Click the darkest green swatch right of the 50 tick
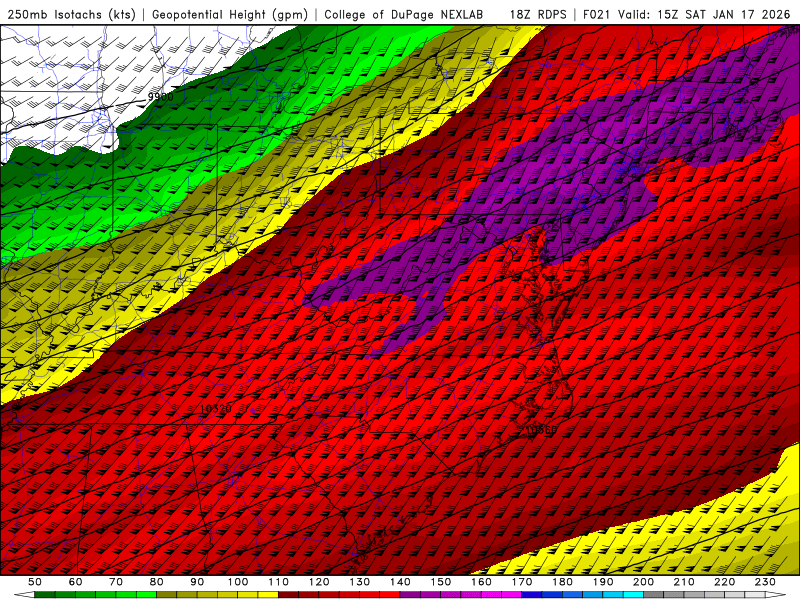 [45, 595]
